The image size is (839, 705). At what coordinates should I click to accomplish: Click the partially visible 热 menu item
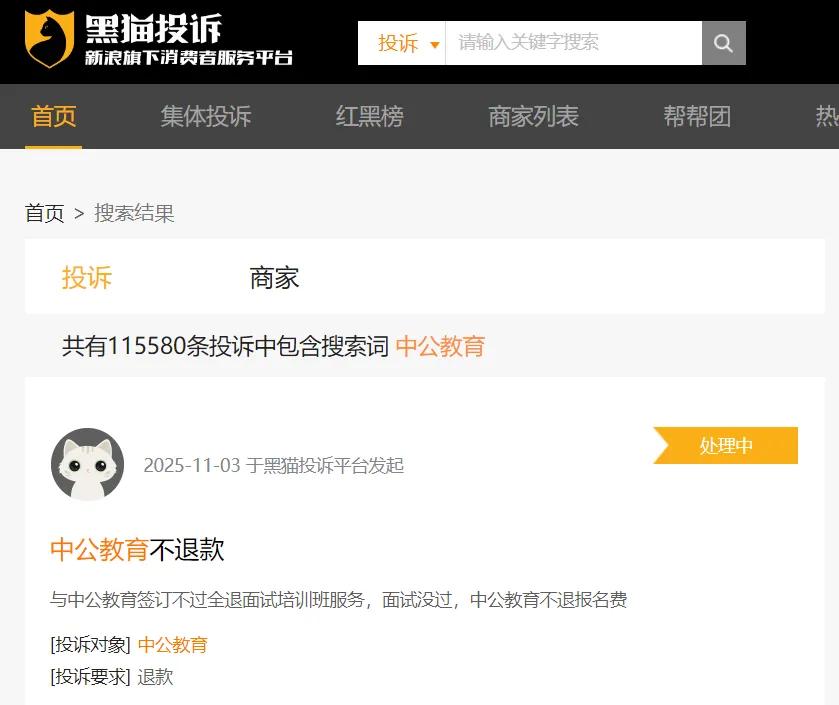coord(827,116)
